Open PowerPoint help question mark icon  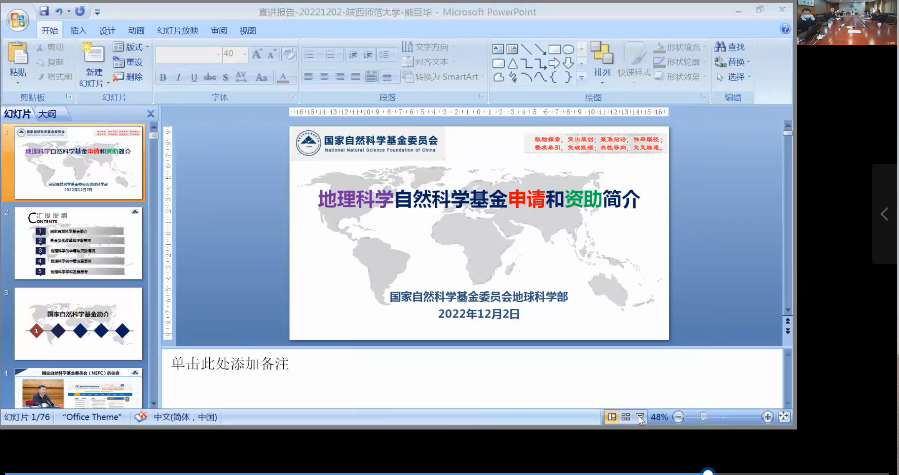[785, 30]
